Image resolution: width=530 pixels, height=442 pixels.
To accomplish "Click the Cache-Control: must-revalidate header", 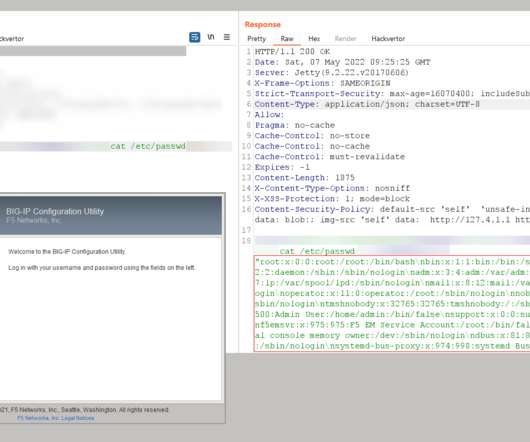I will point(330,156).
